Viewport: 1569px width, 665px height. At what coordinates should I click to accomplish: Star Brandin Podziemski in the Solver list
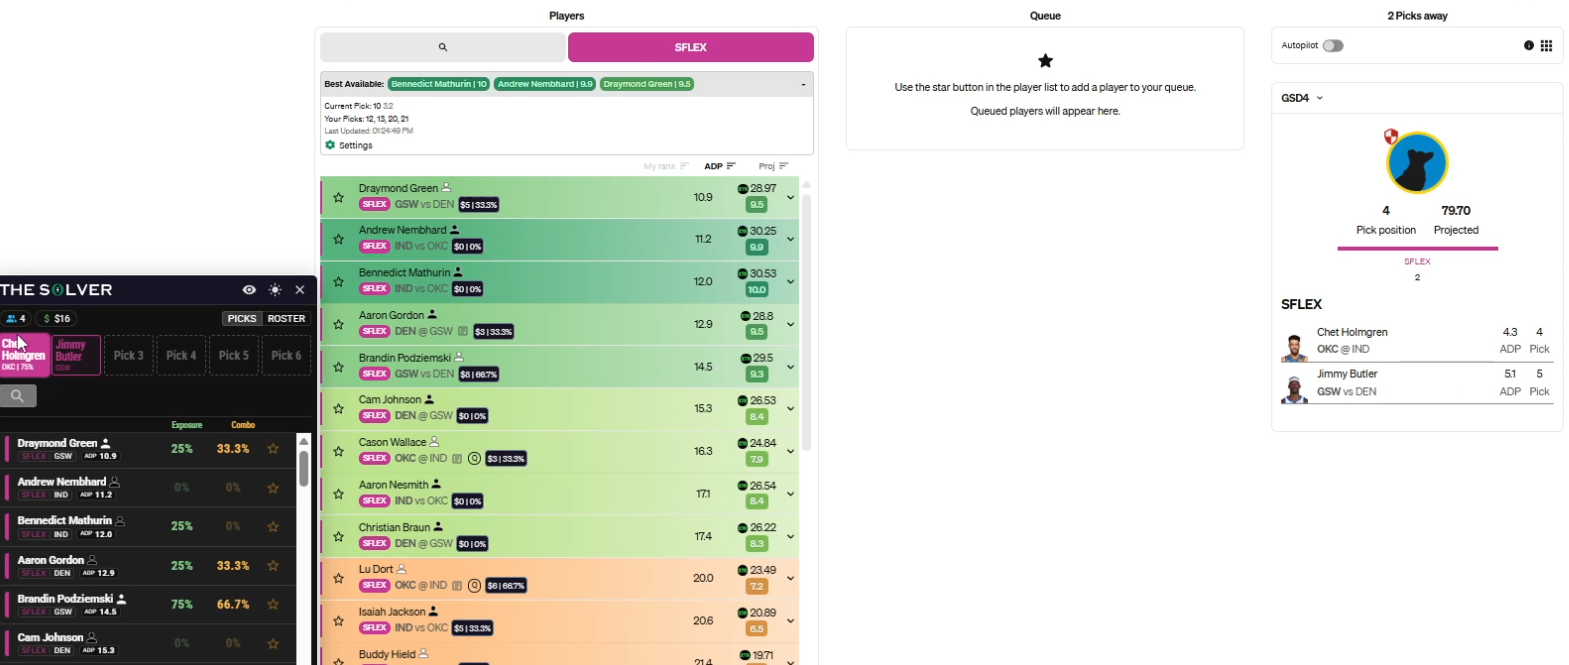point(273,604)
